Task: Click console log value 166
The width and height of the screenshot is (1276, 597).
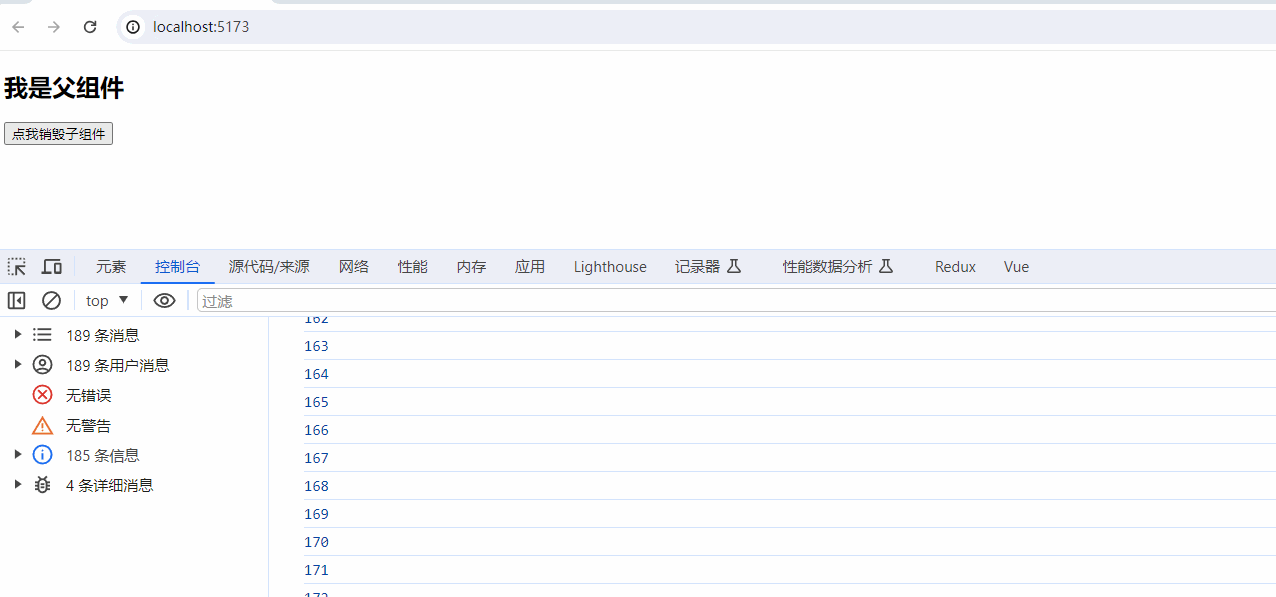Action: click(x=316, y=430)
